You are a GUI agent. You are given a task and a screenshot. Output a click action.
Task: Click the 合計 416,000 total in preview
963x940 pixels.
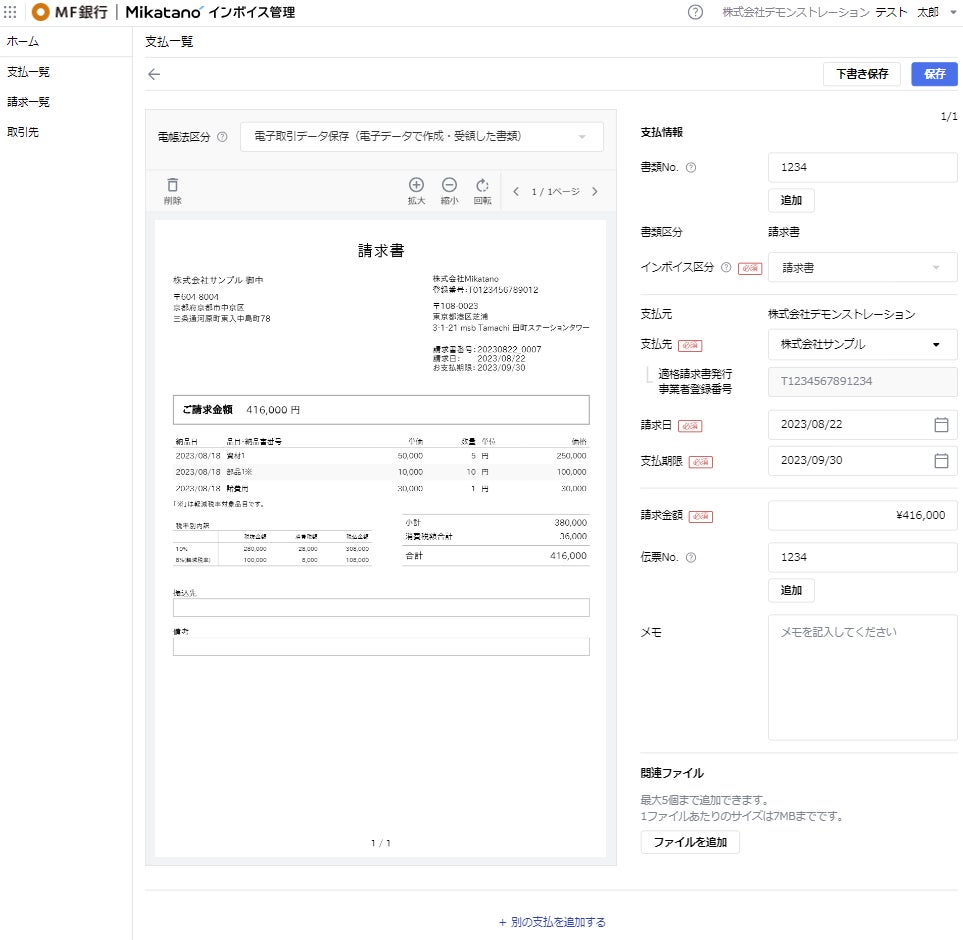click(x=496, y=556)
